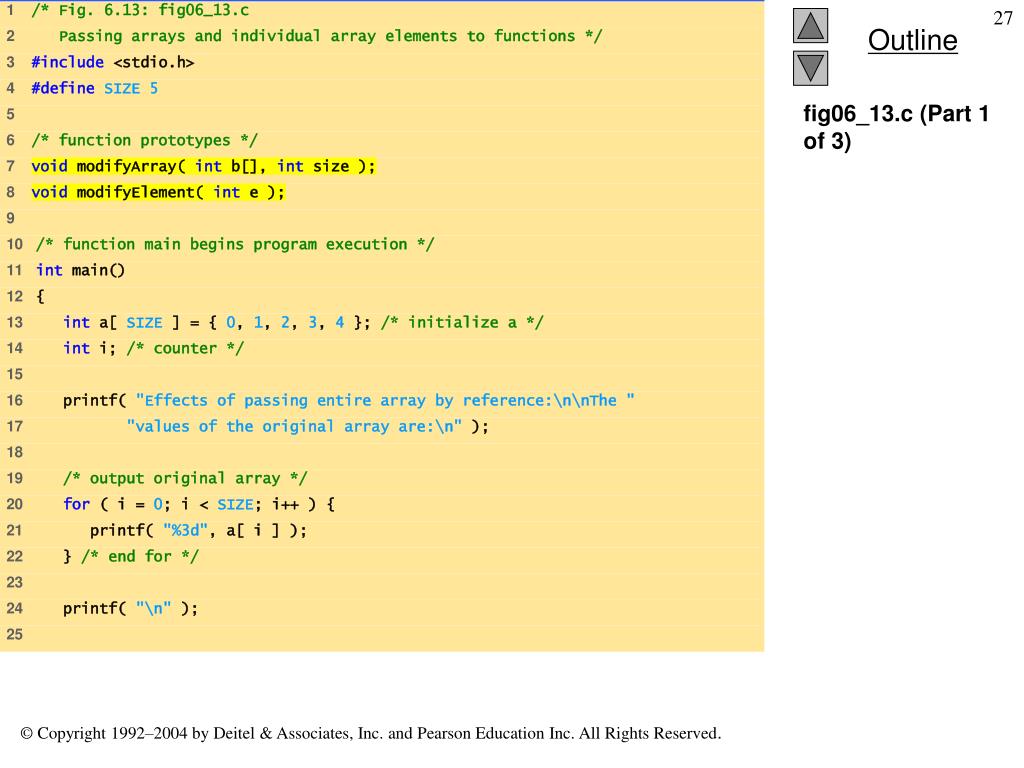Click the #define SIZE 5 line
Image resolution: width=1024 pixels, height=768 pixels.
[95, 88]
